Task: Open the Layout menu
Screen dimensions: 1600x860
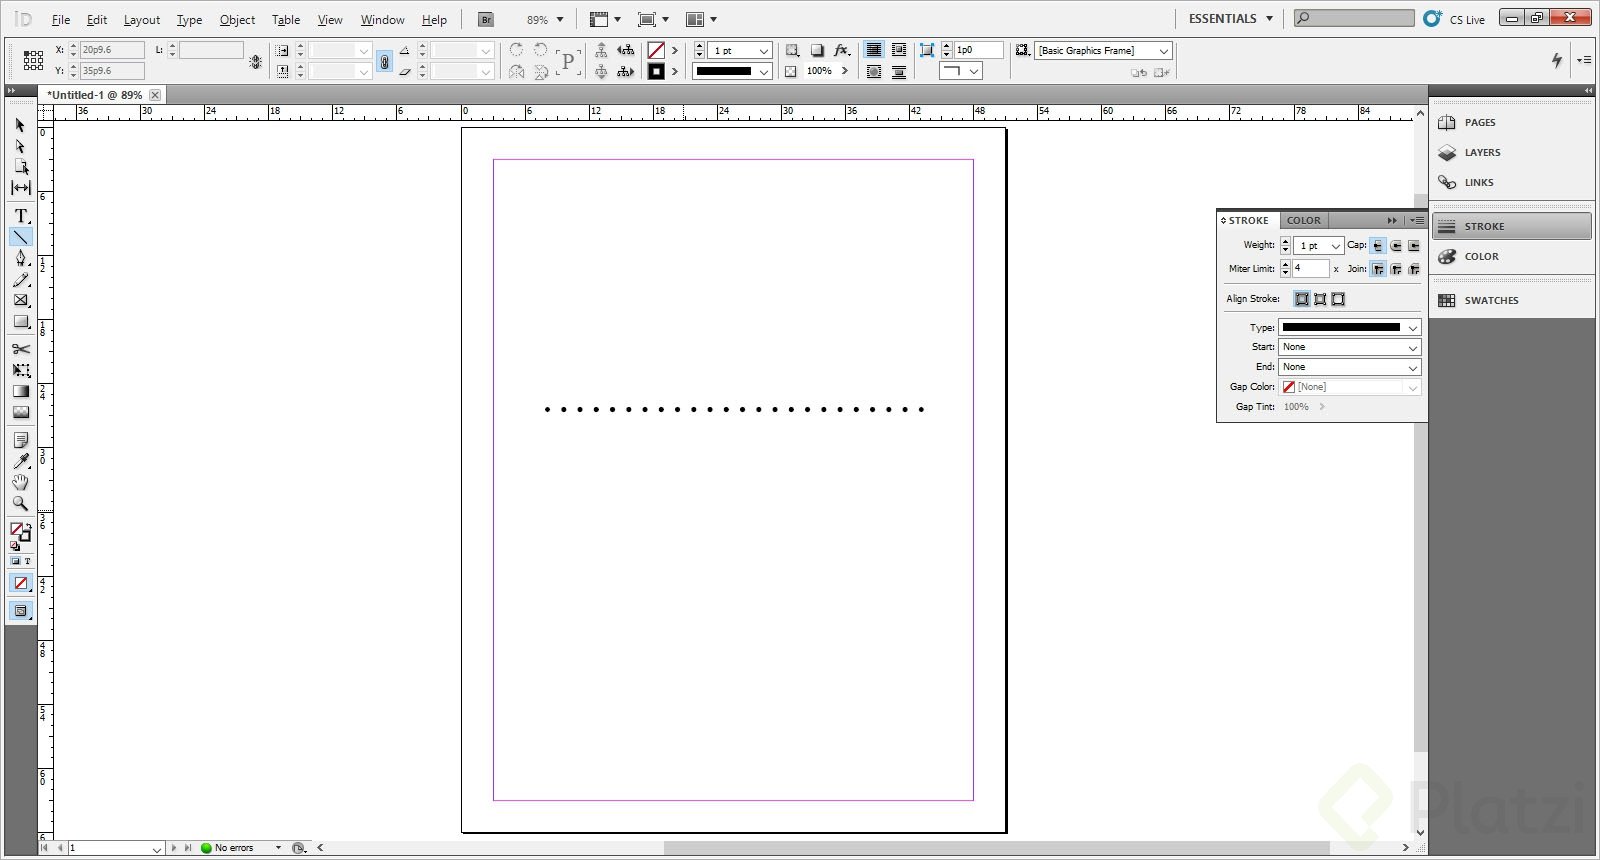Action: point(141,19)
